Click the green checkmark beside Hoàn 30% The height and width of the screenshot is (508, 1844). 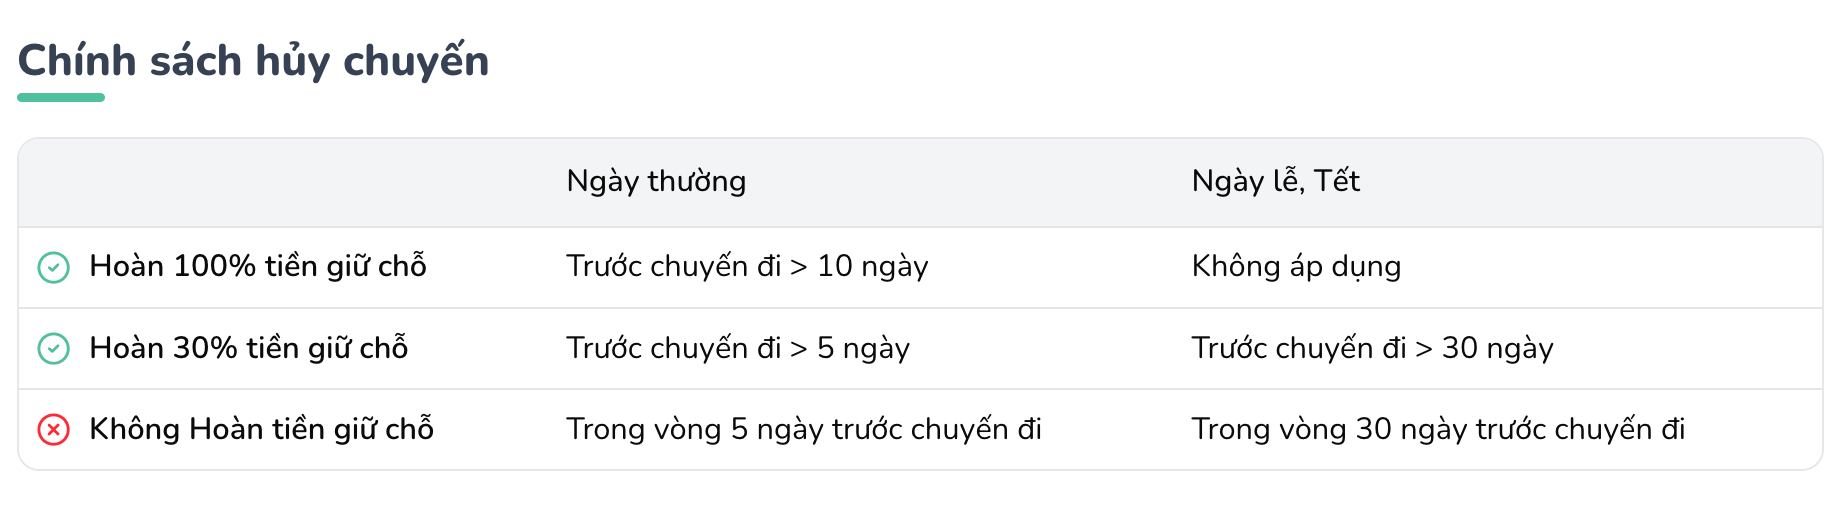pos(53,348)
